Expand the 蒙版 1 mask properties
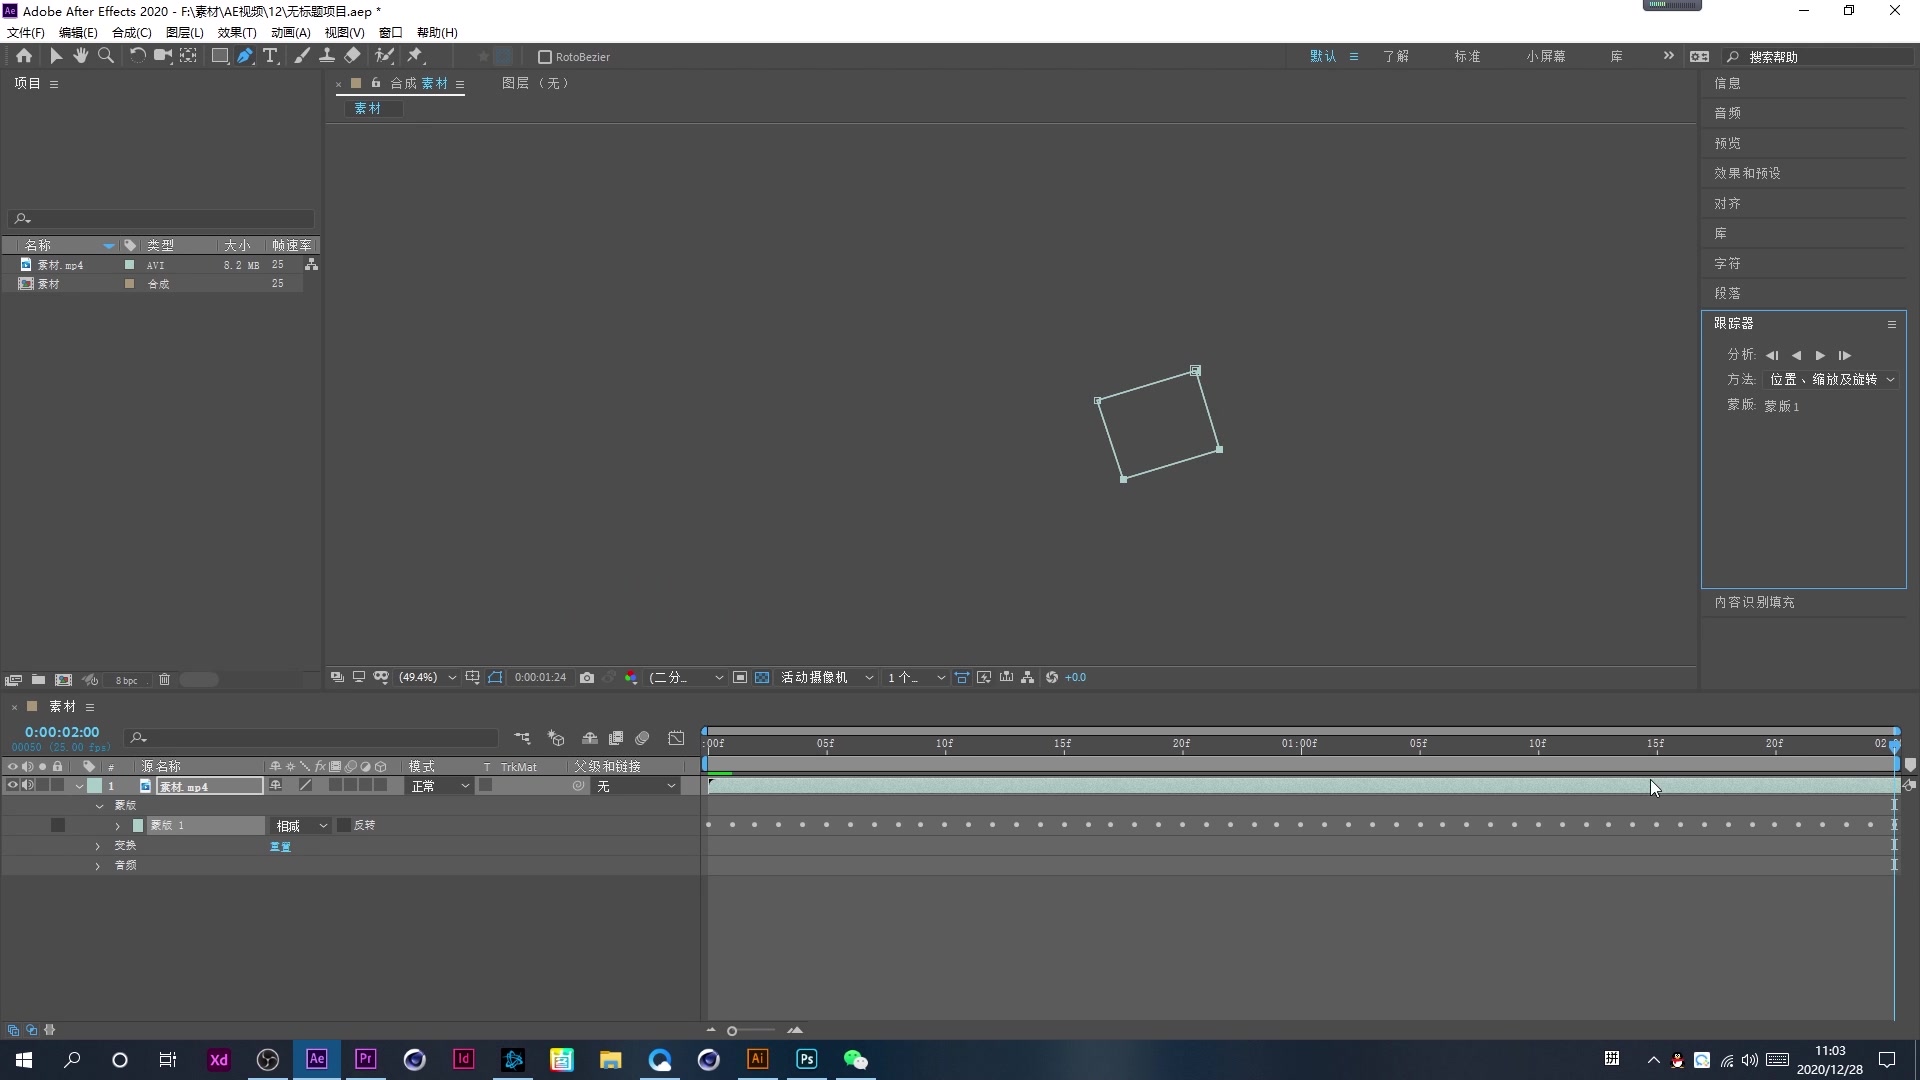The width and height of the screenshot is (1920, 1080). tap(118, 826)
